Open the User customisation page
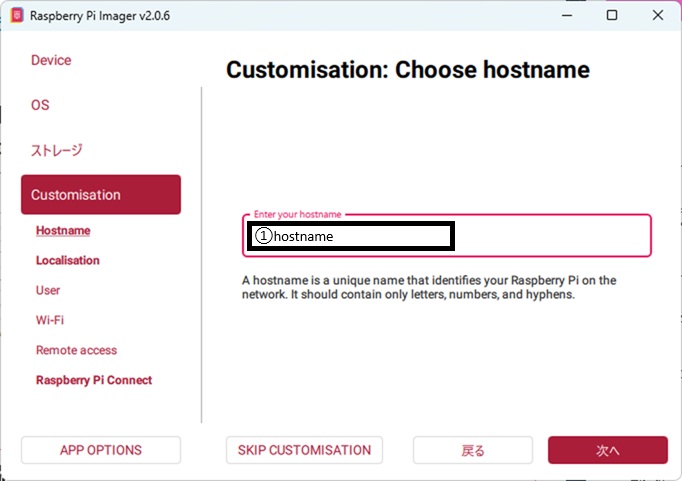This screenshot has width=682, height=481. (48, 290)
